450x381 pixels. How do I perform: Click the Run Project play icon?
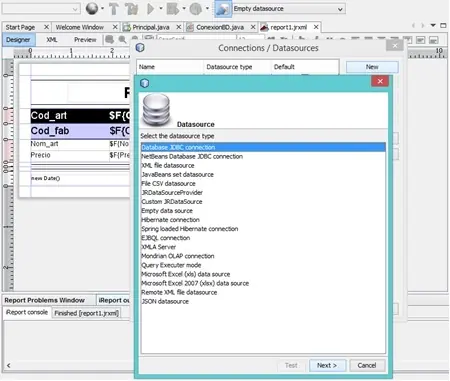[x=150, y=9]
